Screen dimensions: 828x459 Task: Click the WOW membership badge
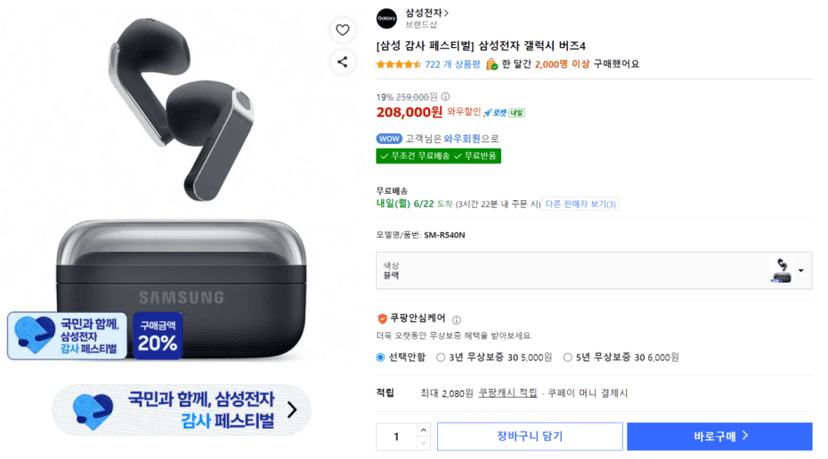(389, 138)
